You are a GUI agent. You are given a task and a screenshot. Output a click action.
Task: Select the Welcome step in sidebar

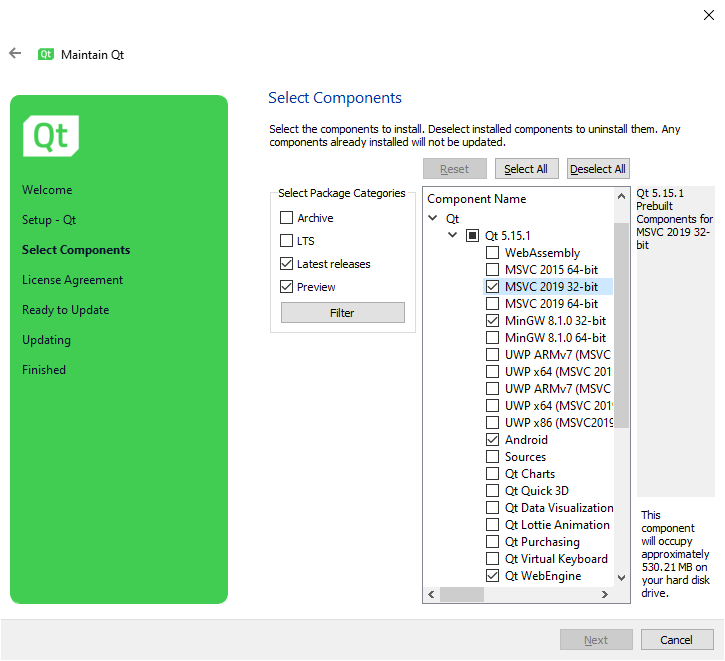tap(47, 190)
